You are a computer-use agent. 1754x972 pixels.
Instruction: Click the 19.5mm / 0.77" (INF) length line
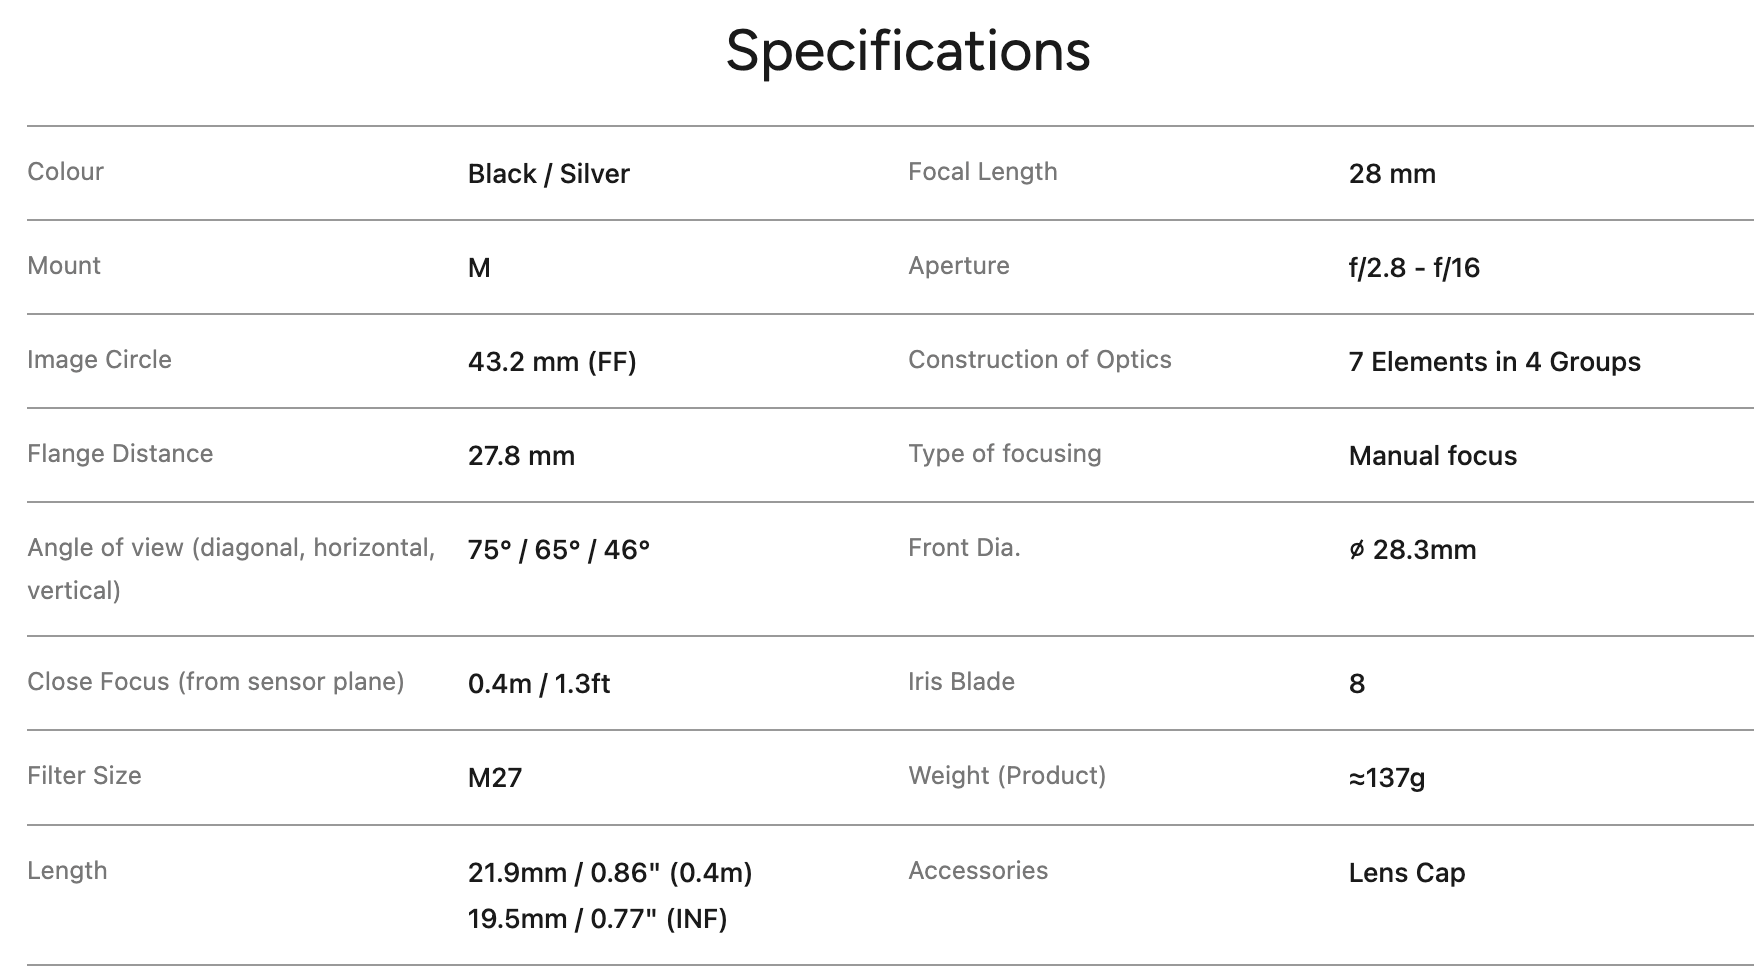597,919
